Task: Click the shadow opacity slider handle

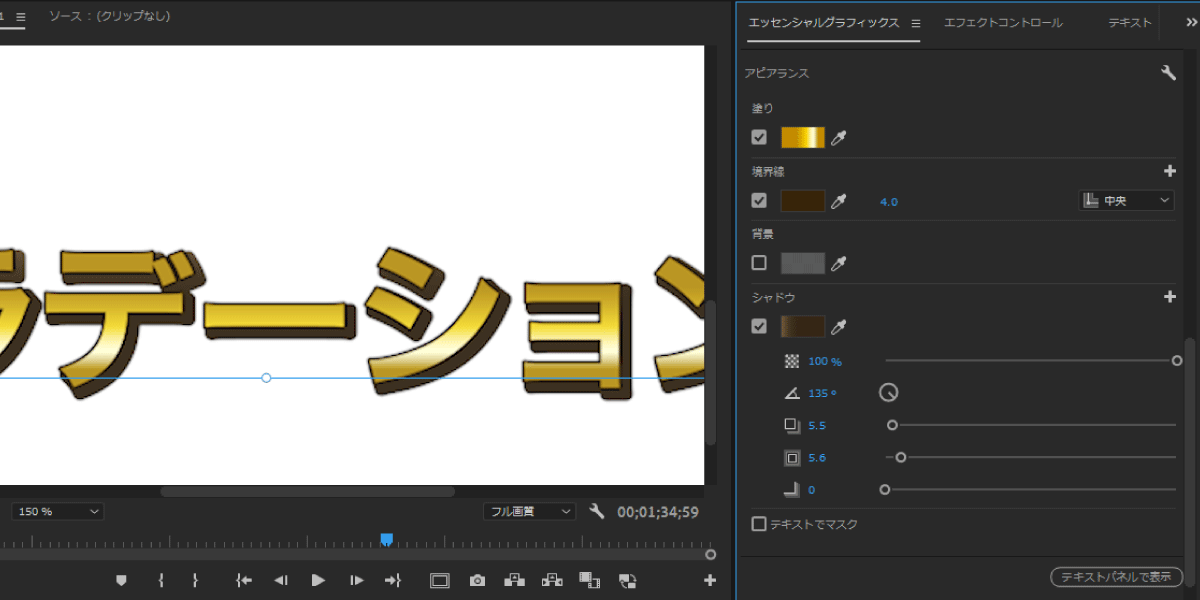Action: (x=1177, y=361)
